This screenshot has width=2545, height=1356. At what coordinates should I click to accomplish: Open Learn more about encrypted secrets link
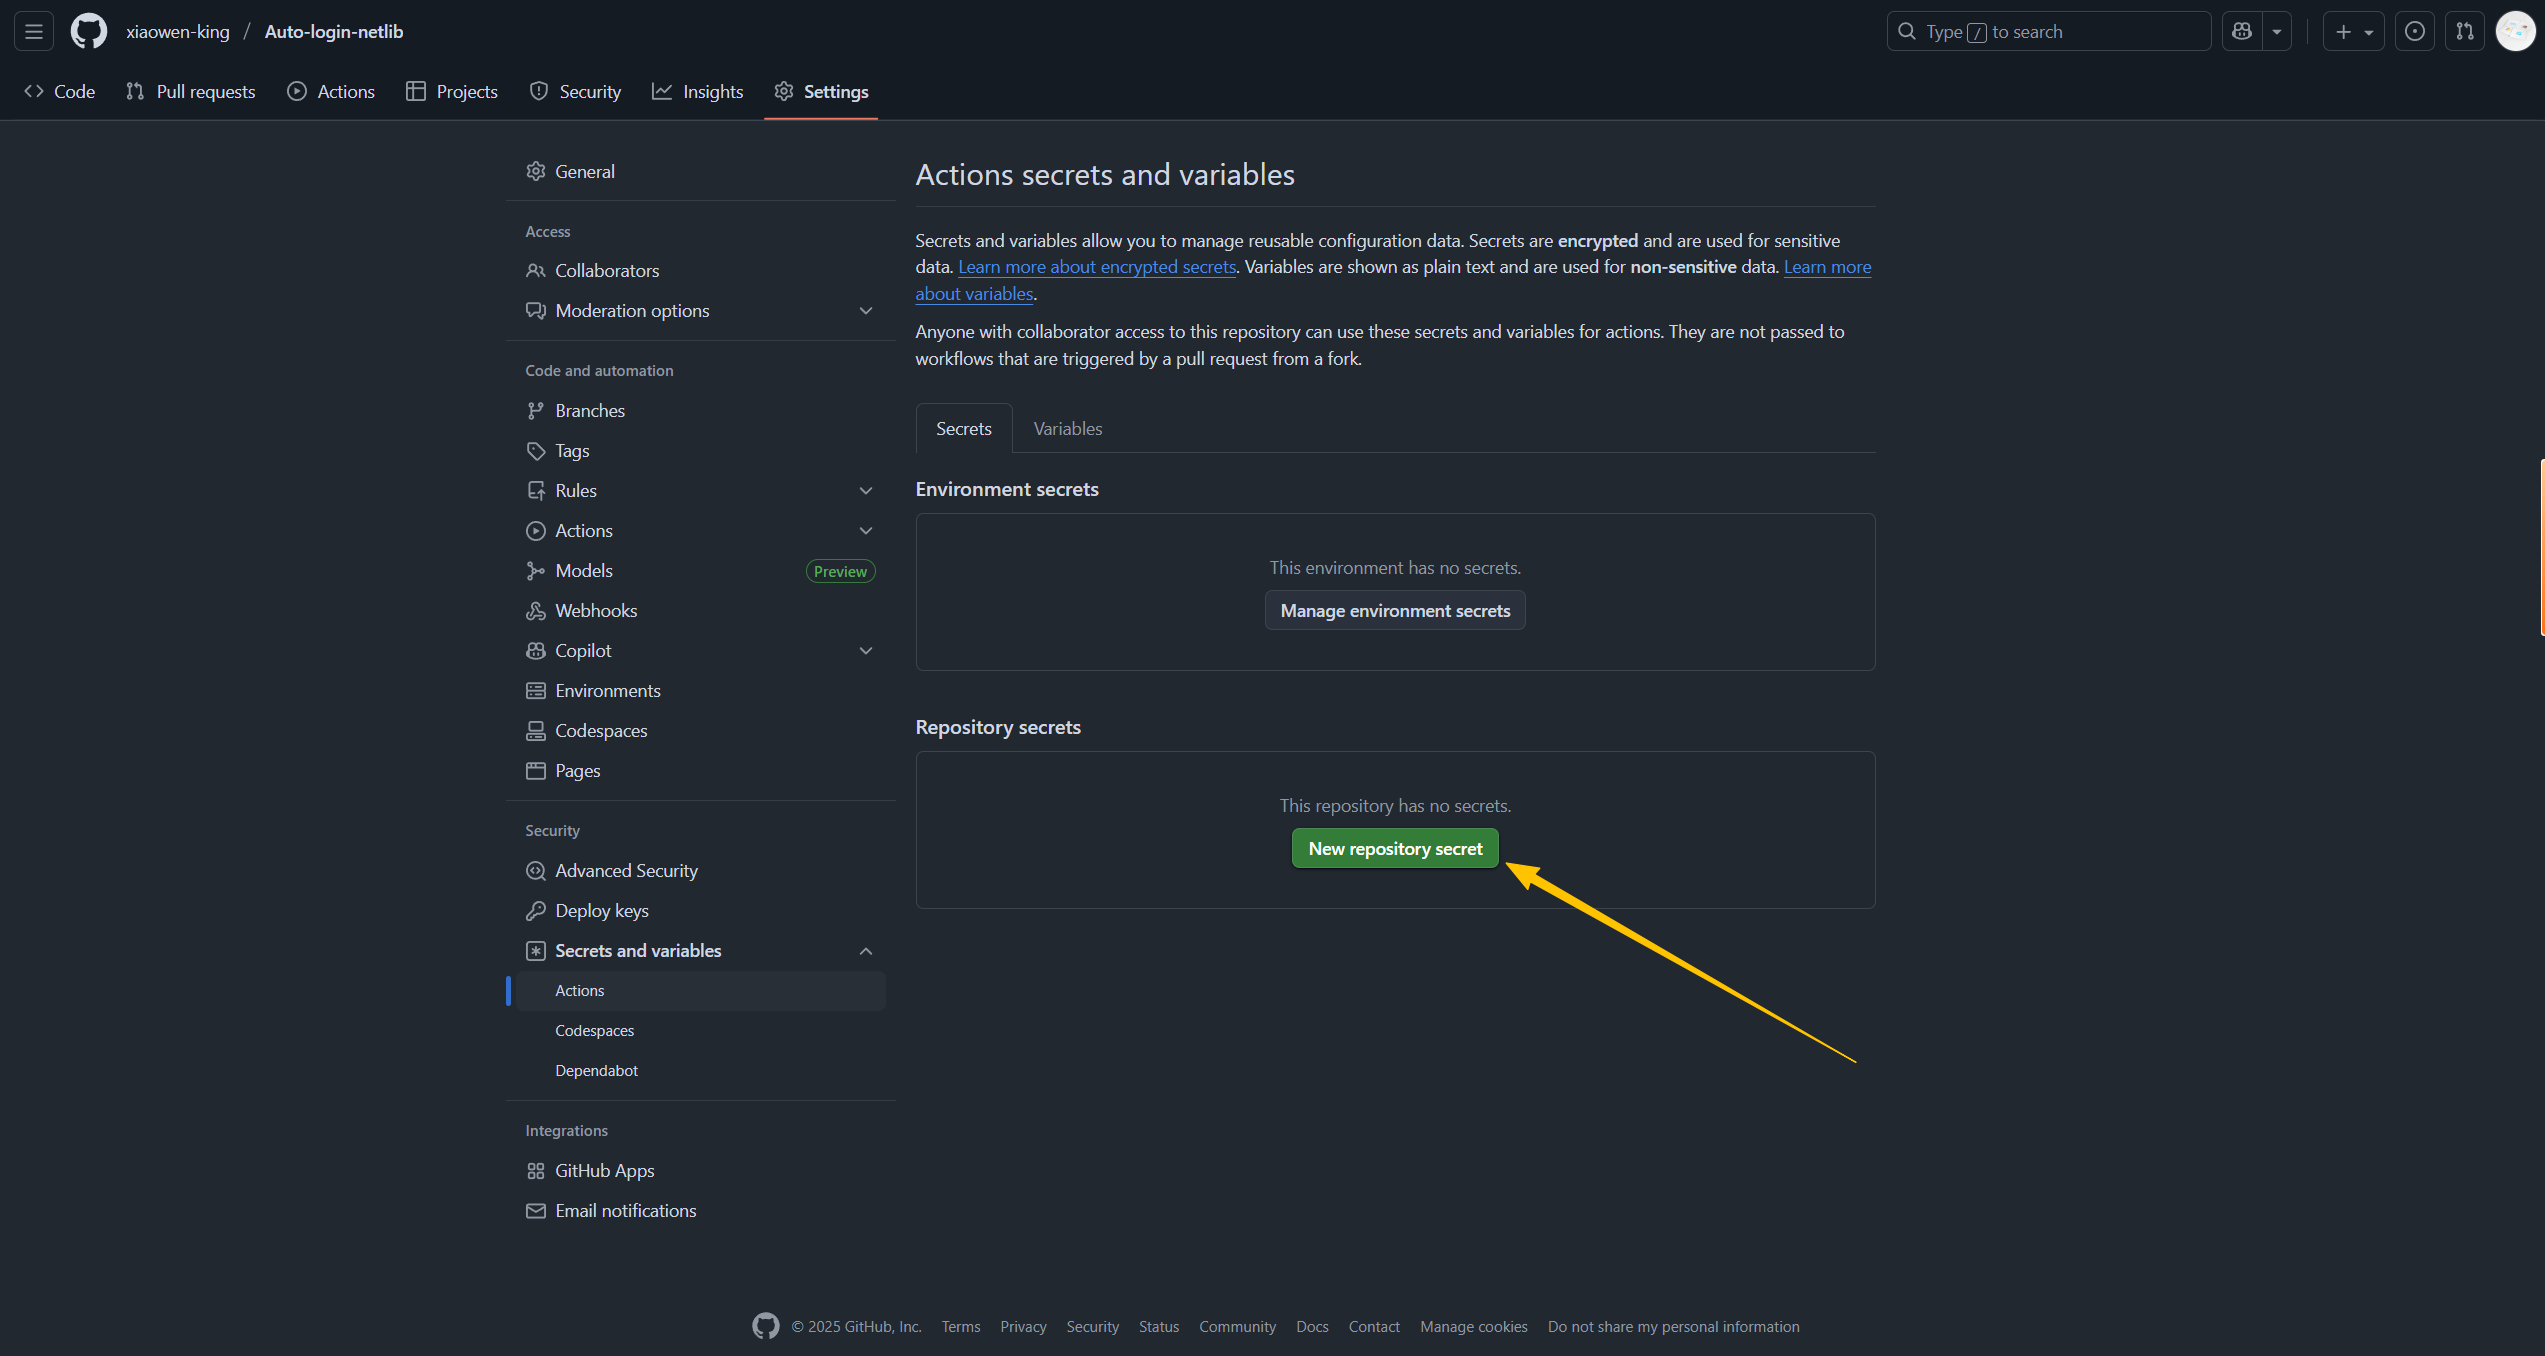[x=1097, y=267]
